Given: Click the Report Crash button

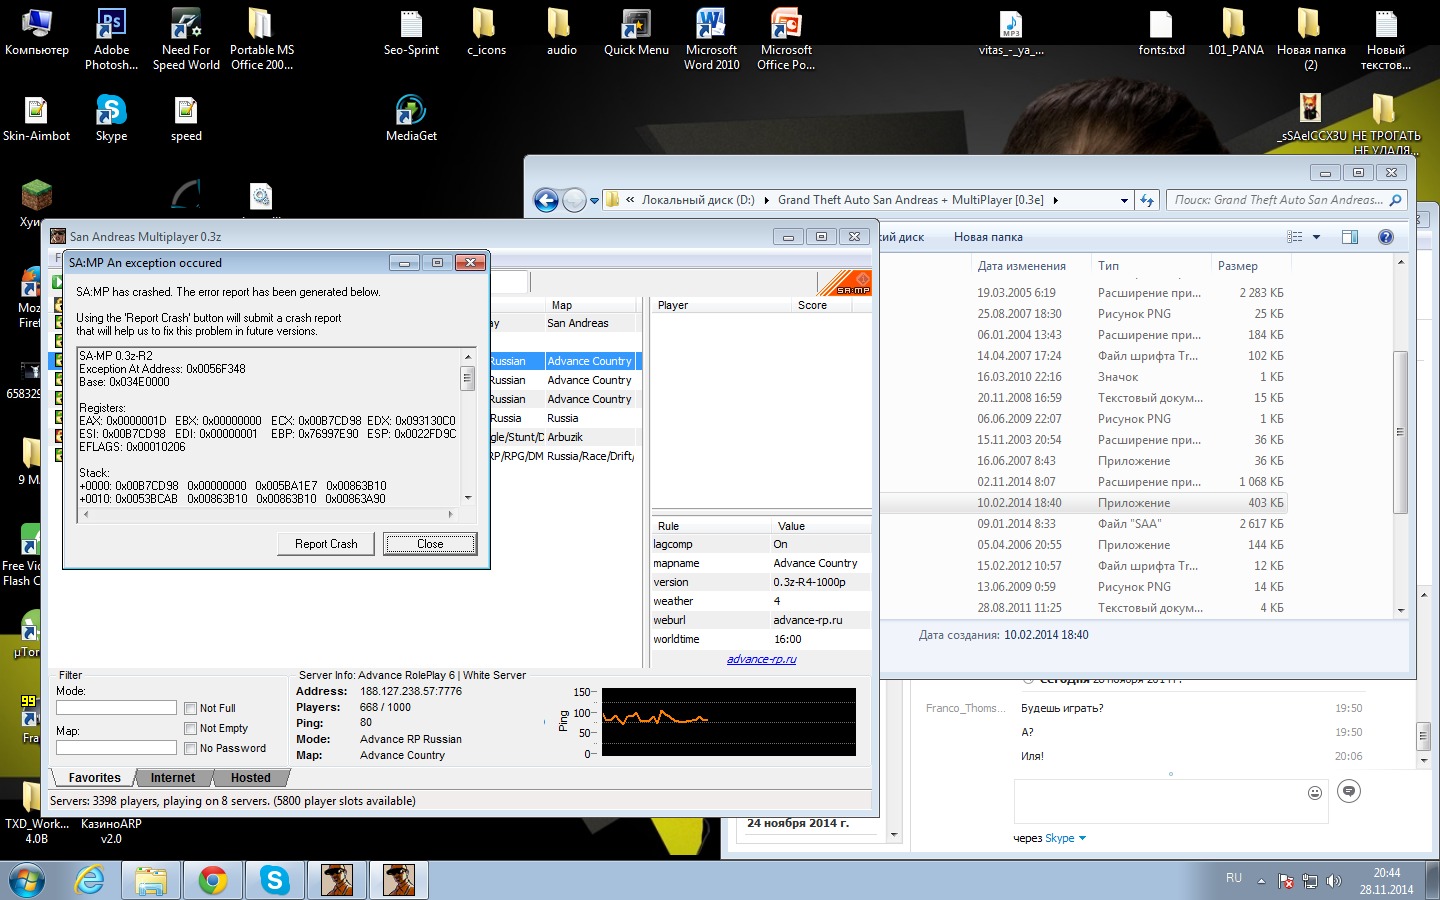Looking at the screenshot, I should pos(326,544).
